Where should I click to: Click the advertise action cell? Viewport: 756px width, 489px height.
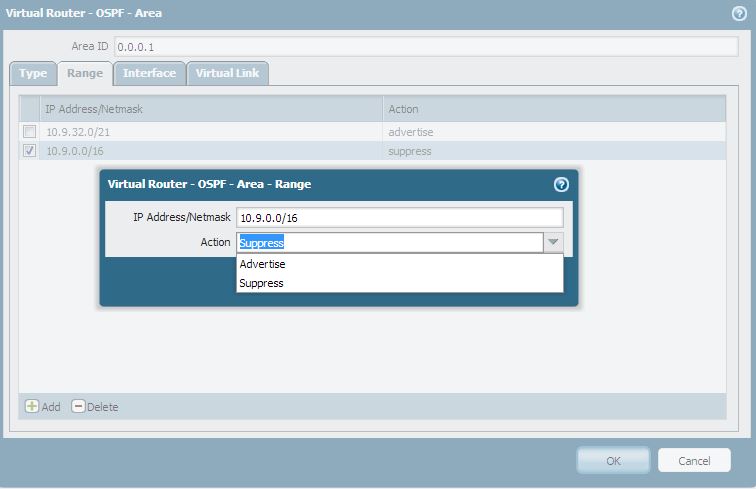point(554,132)
